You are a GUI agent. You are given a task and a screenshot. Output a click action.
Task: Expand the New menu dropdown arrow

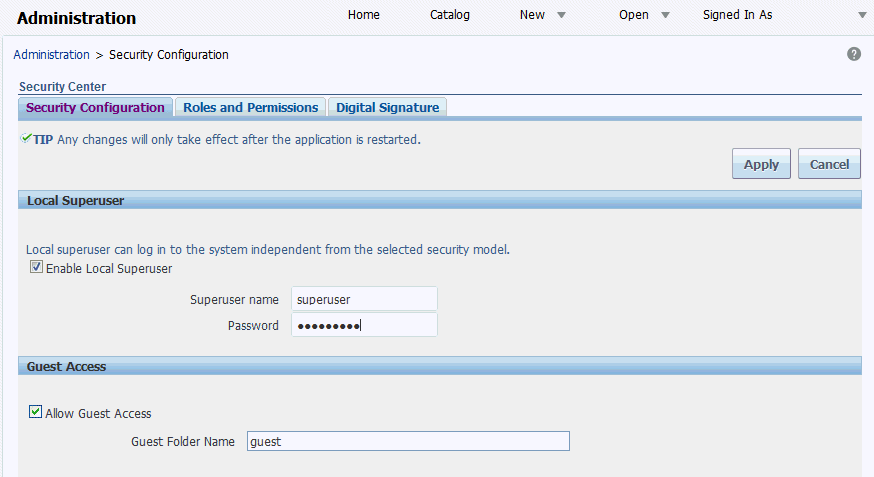[561, 15]
